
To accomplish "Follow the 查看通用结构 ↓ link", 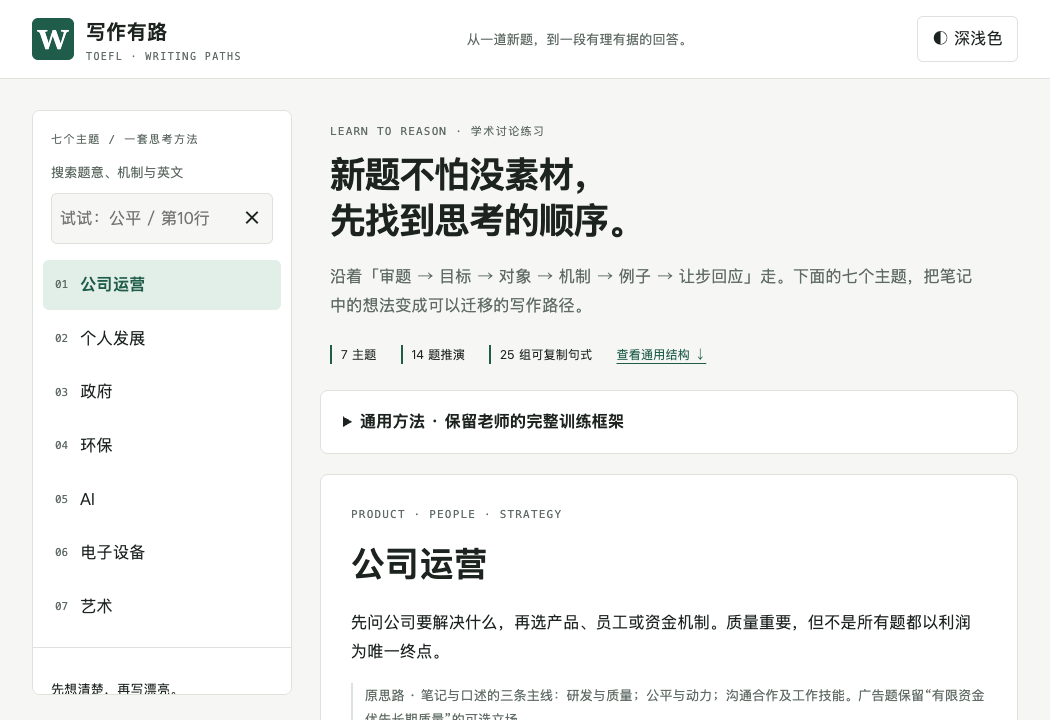I will (x=661, y=355).
